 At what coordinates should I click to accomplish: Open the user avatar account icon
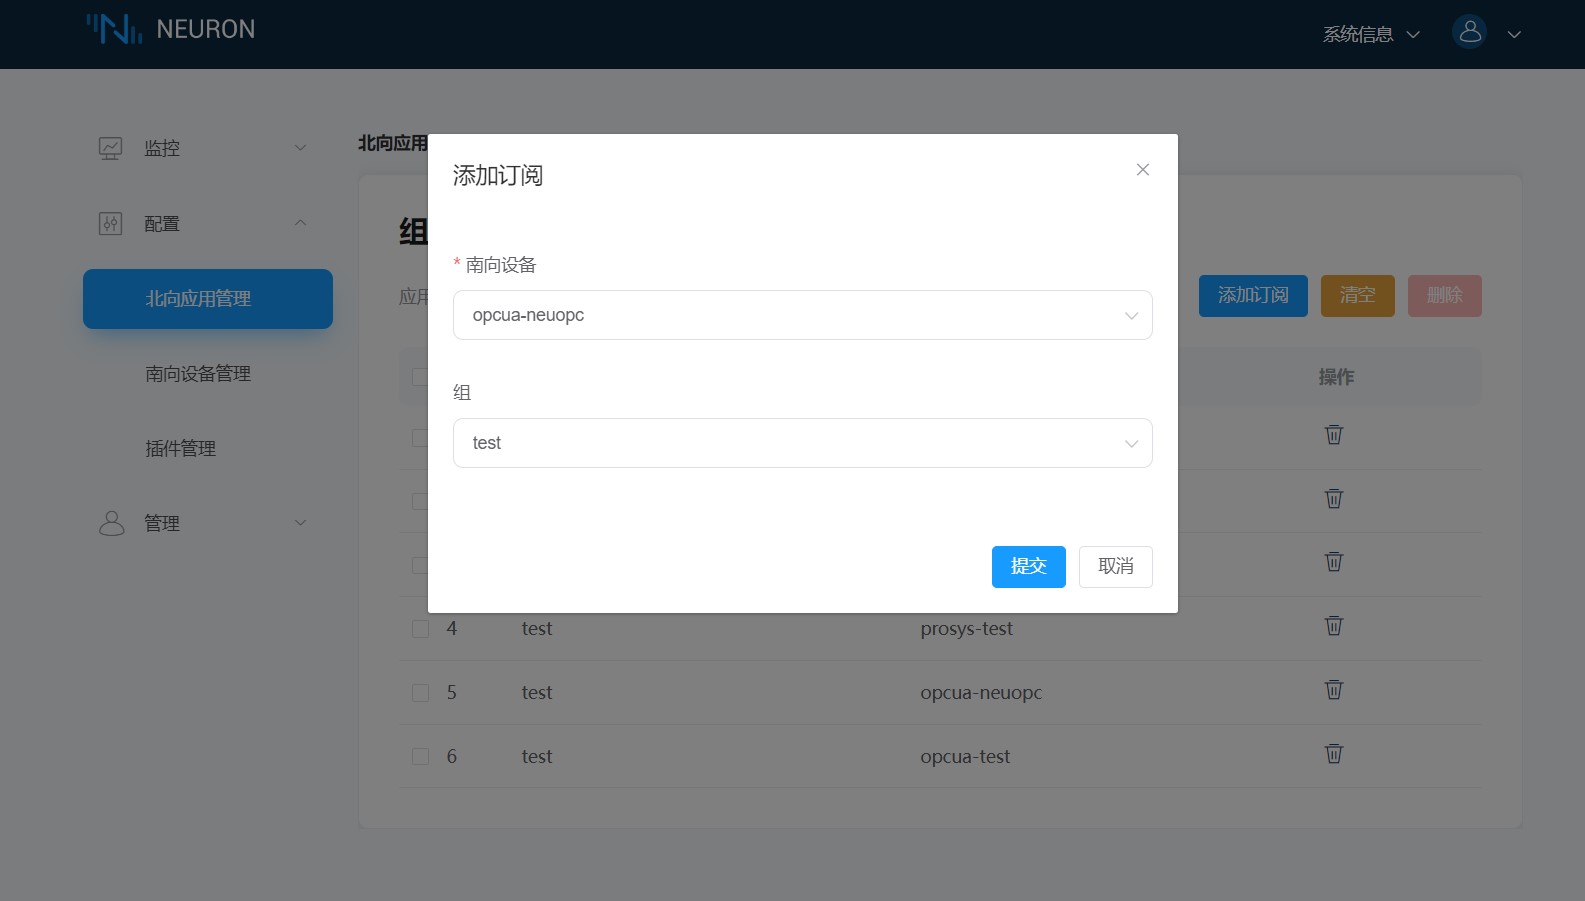(1469, 33)
